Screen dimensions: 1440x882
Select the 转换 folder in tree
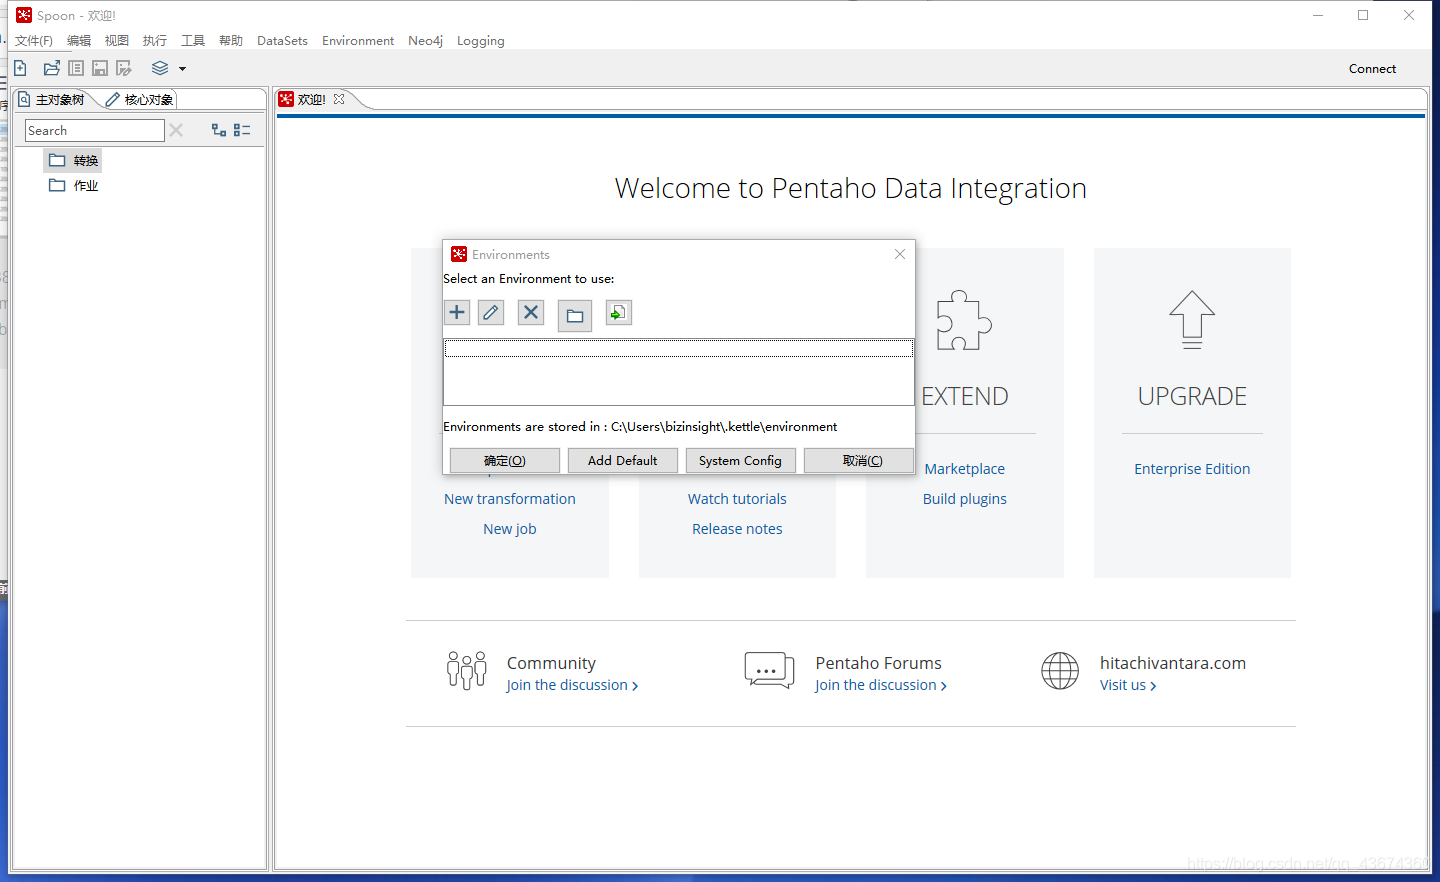73,160
